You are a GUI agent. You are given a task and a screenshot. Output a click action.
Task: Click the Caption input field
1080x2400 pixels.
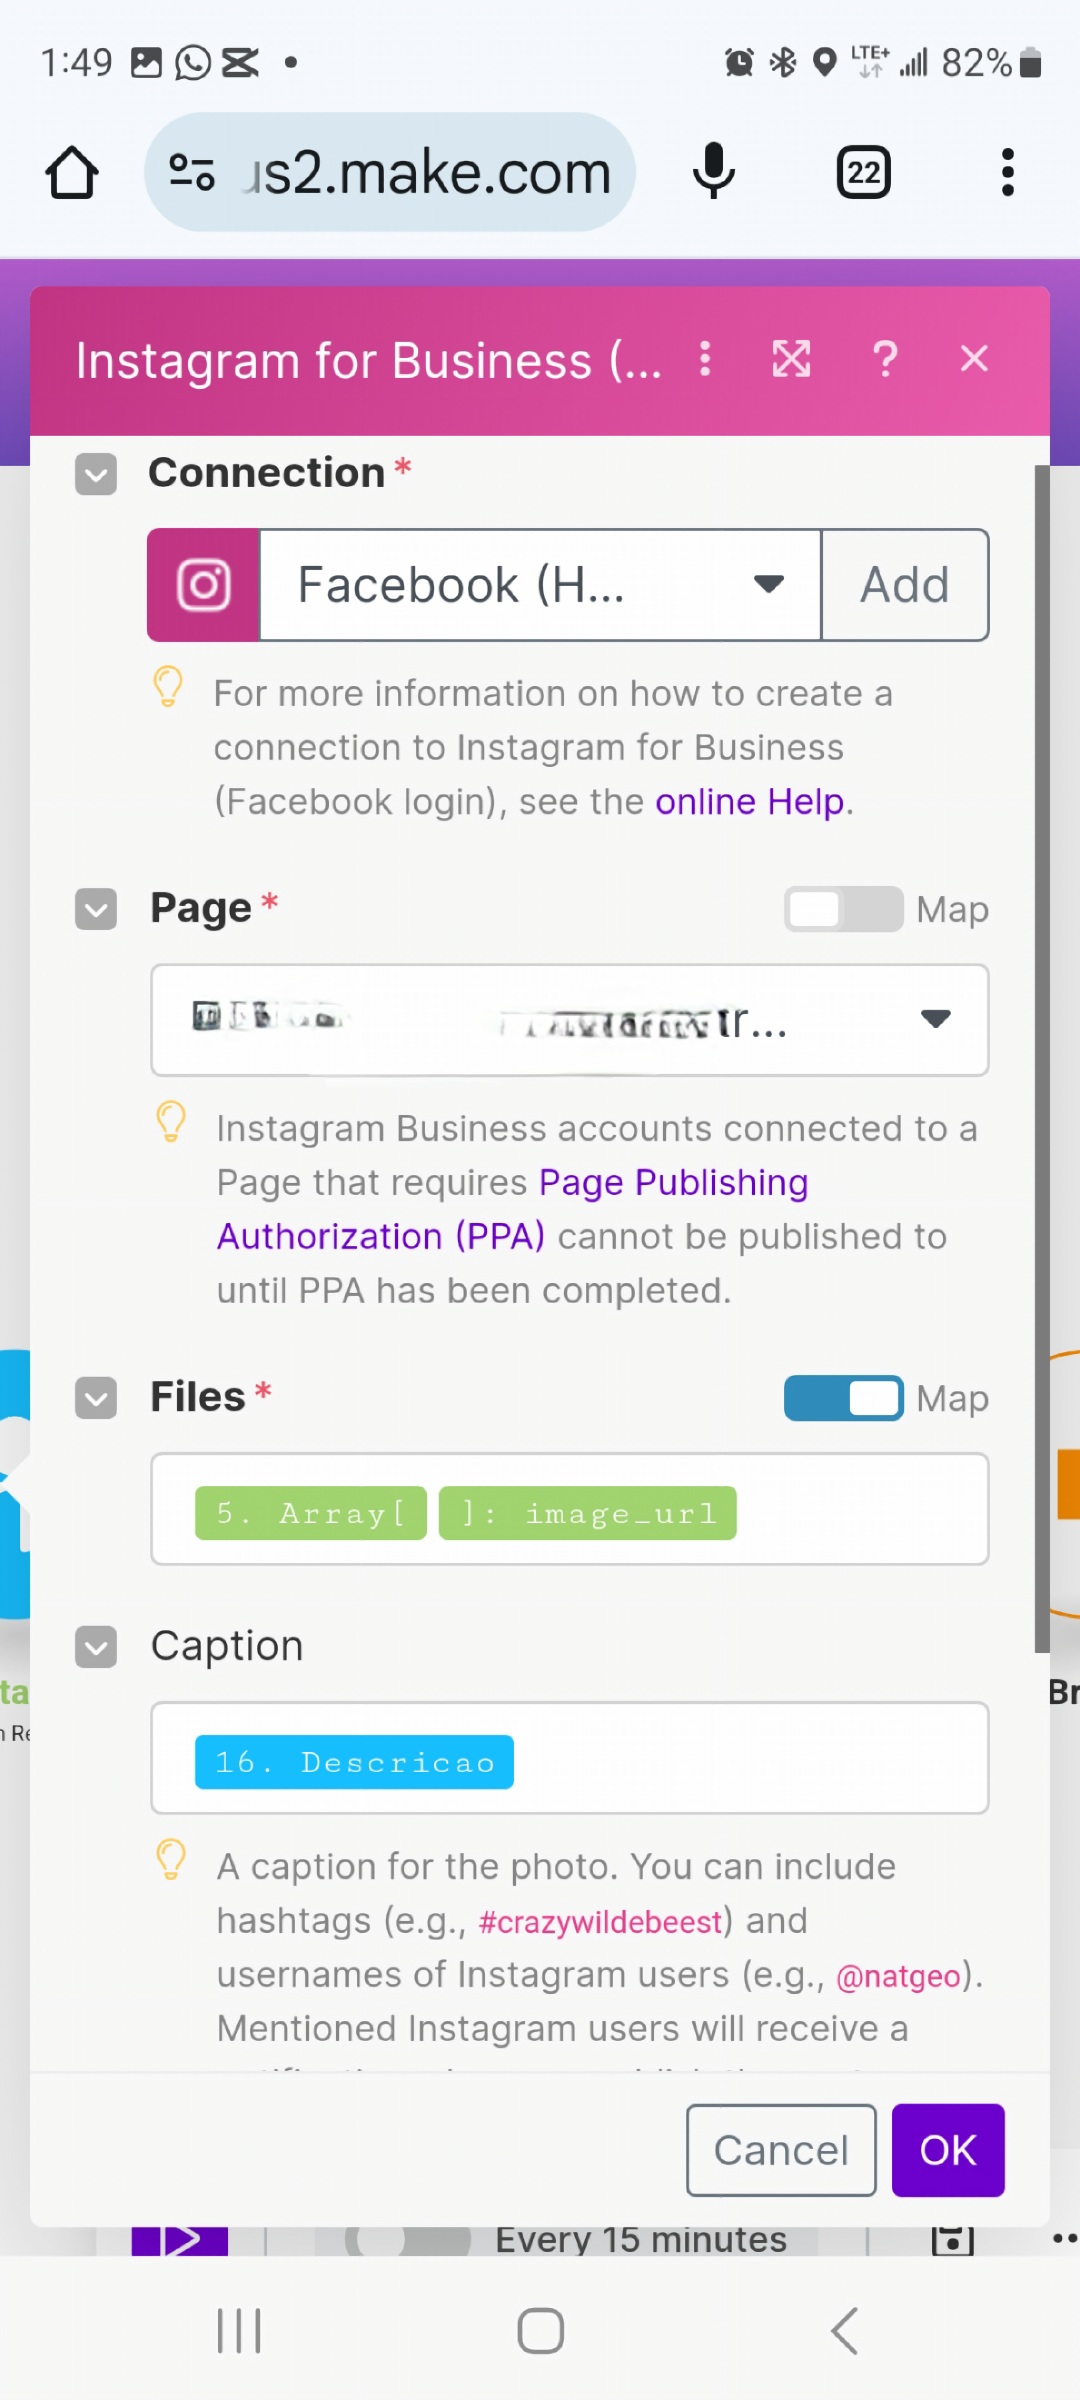coord(570,1758)
